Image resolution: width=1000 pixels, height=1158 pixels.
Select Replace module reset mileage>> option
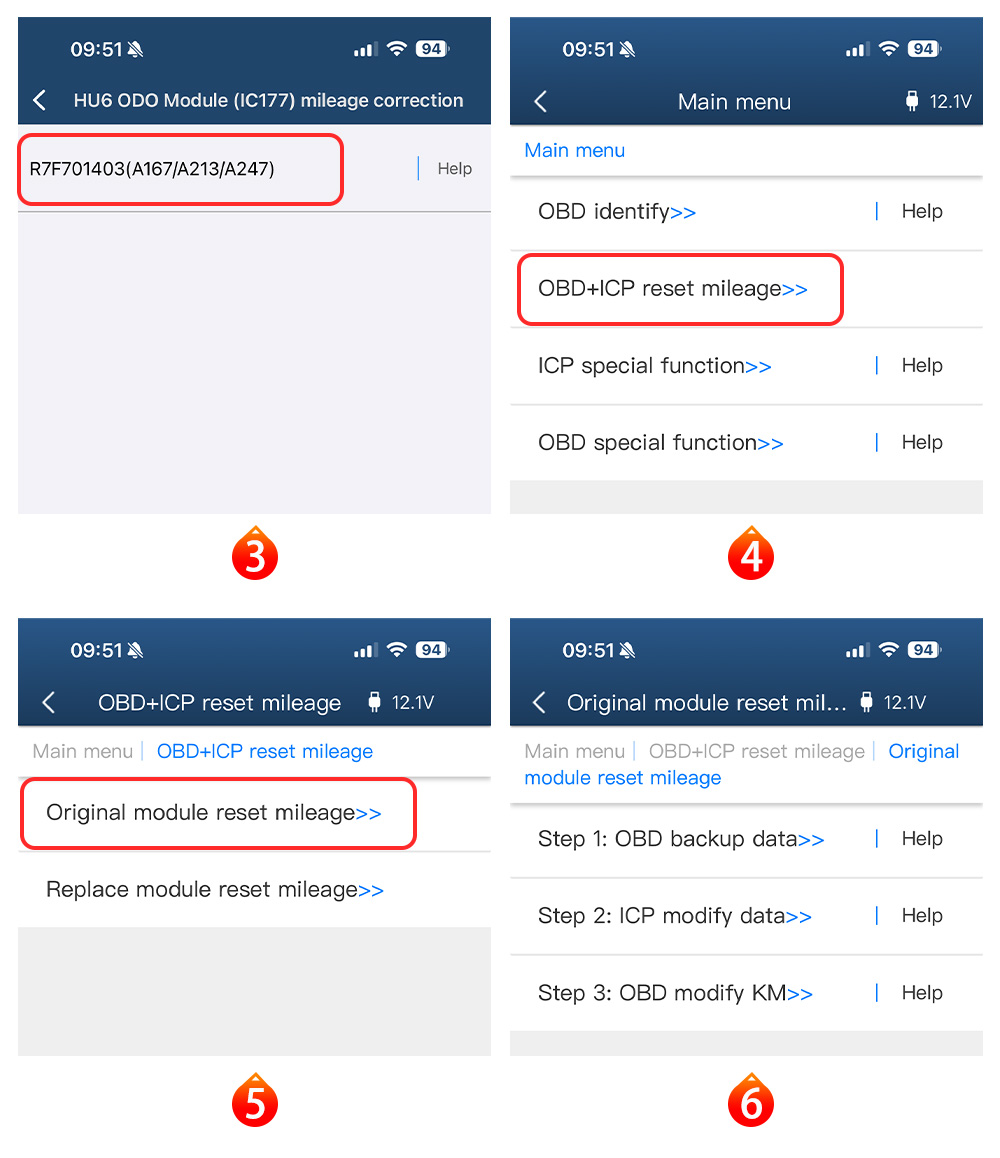[215, 890]
